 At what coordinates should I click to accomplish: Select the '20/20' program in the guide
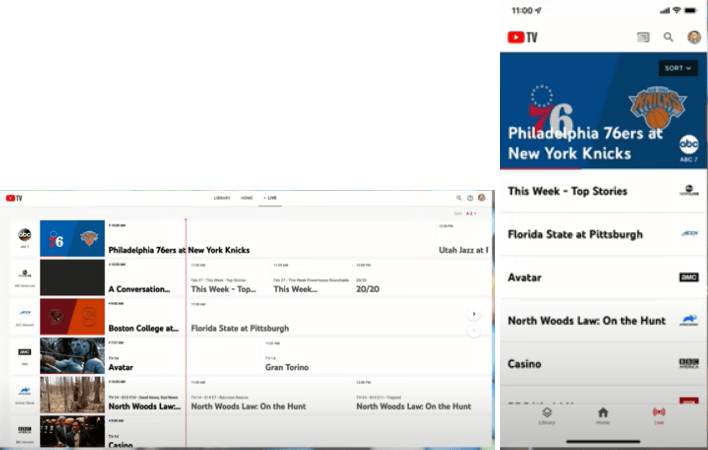coord(368,289)
